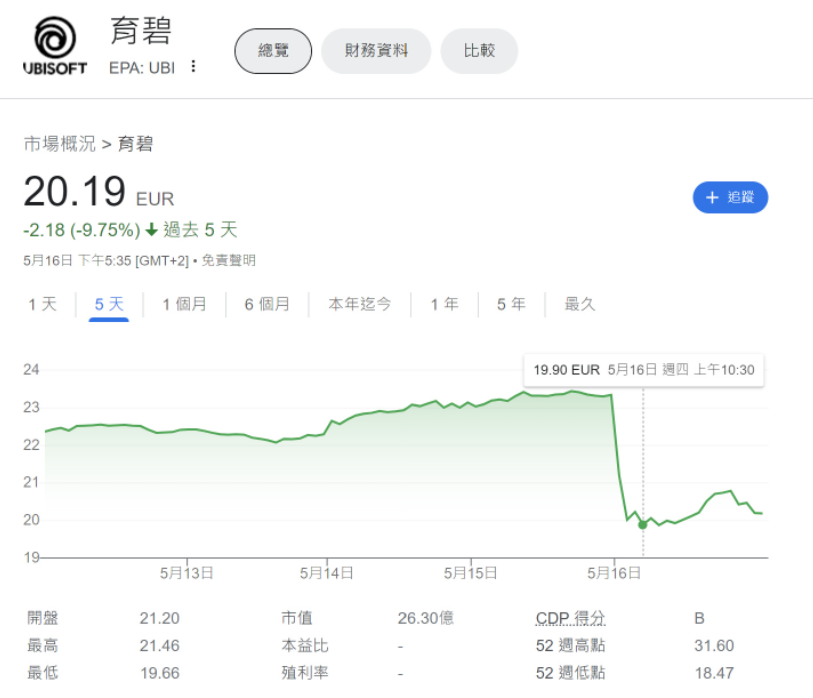Show the 1 年 chart range

(444, 304)
